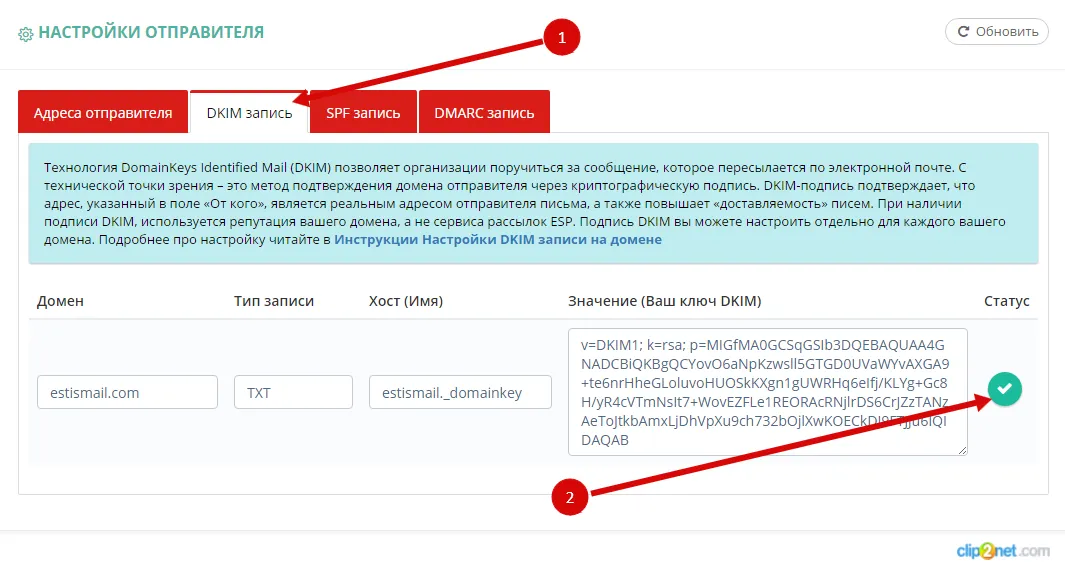
Task: Focus the estismail._domainkey host field
Action: point(460,393)
